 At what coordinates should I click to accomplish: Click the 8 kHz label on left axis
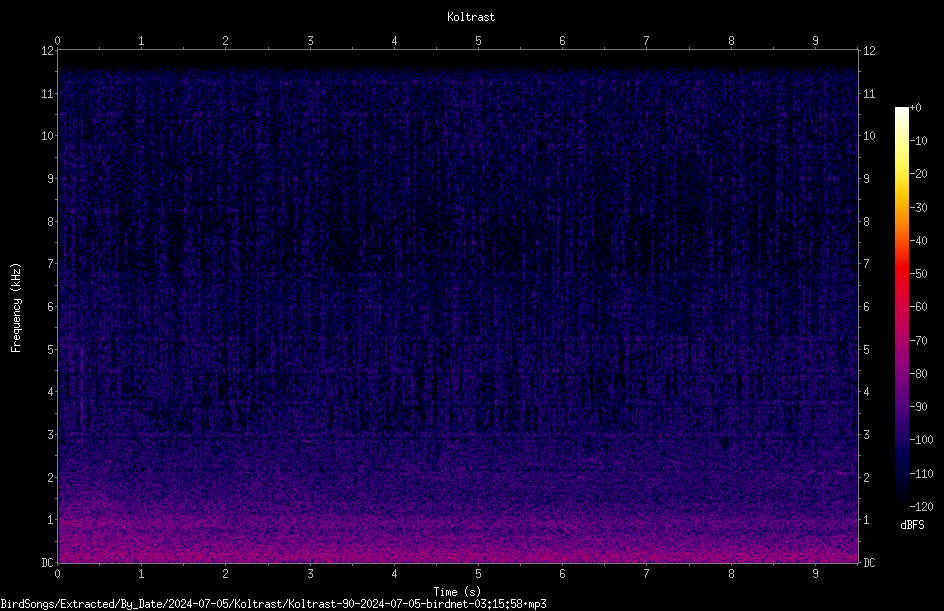tap(51, 221)
